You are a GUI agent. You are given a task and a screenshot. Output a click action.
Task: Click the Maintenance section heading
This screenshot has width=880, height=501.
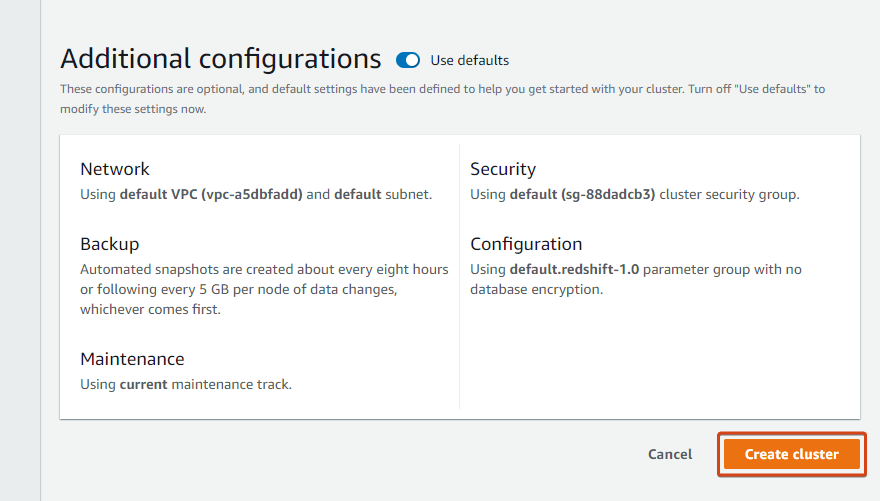pos(132,359)
